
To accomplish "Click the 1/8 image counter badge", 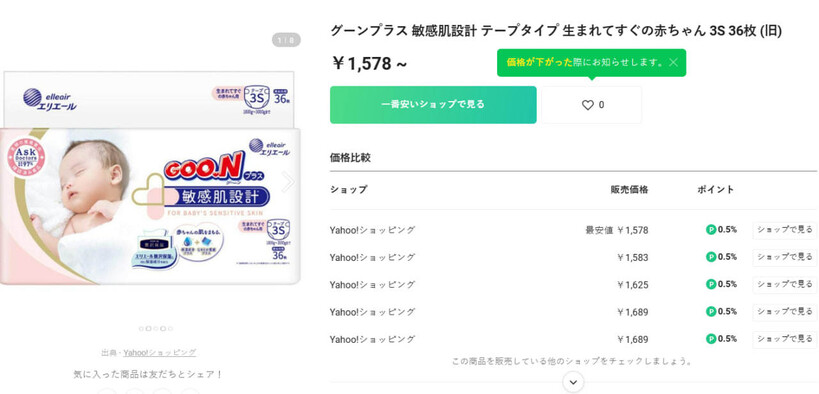I will coord(286,40).
